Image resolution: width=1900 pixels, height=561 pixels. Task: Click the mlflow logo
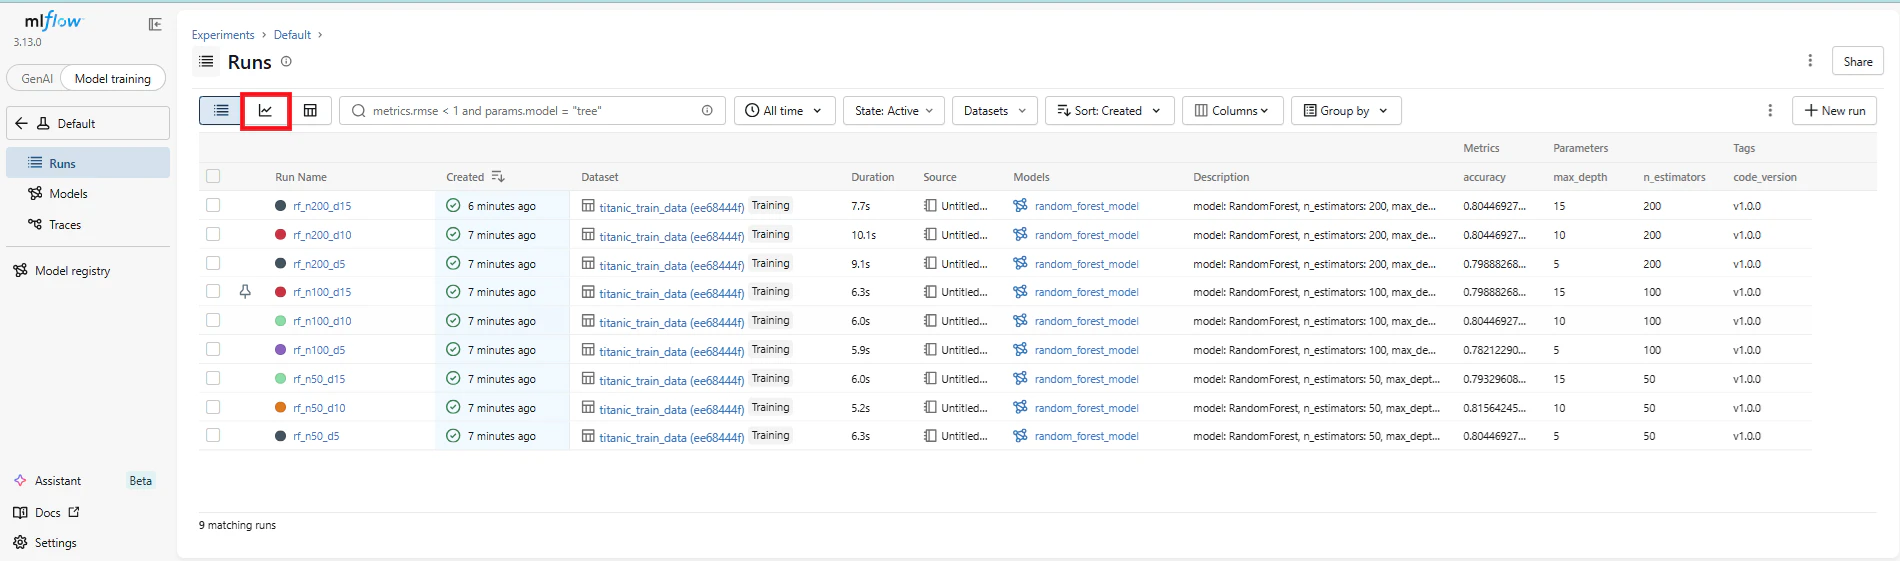pos(53,21)
